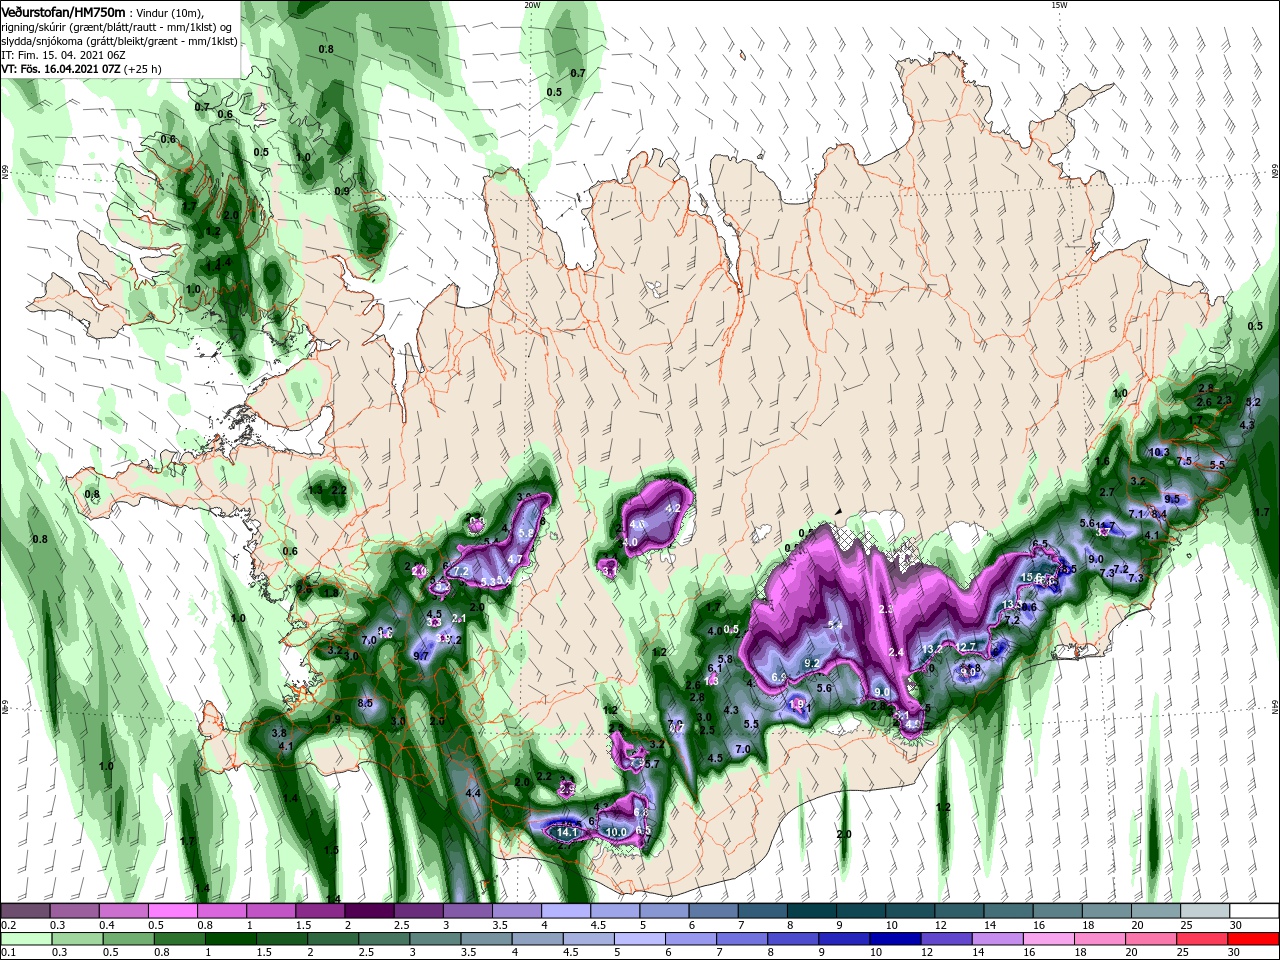Click the white 30 swatch in the snow legend
Viewport: 1280px width, 960px height.
click(1255, 911)
